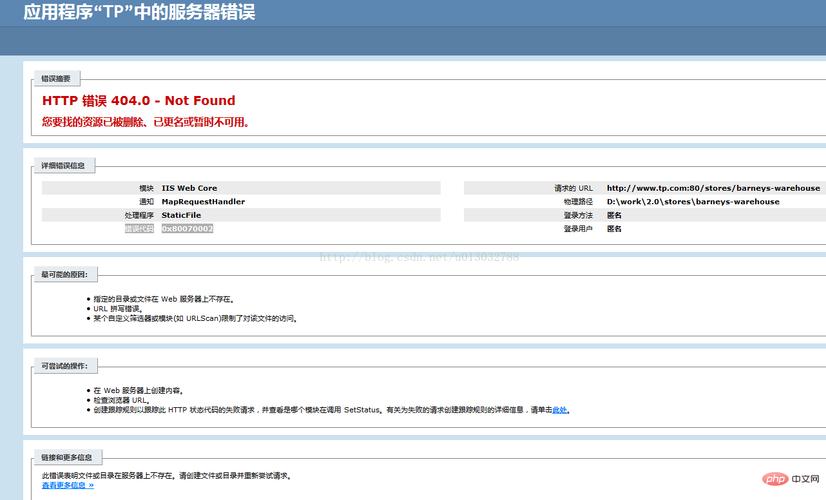Click the bullet mentioning URLScan

(x=195, y=319)
